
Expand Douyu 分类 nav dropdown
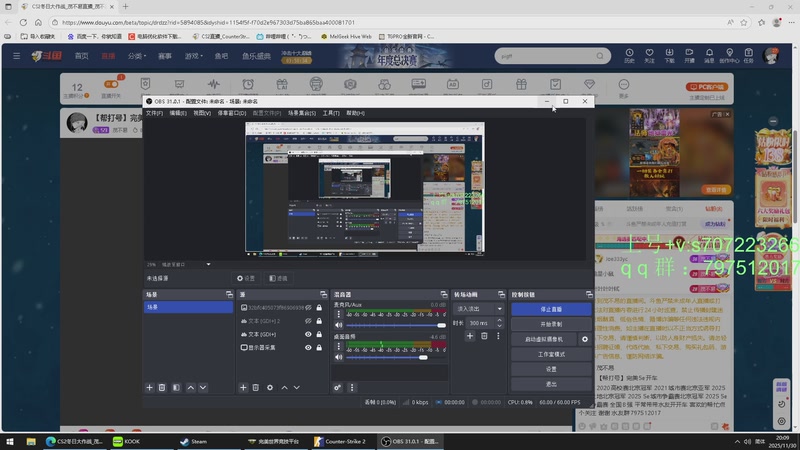[136, 56]
